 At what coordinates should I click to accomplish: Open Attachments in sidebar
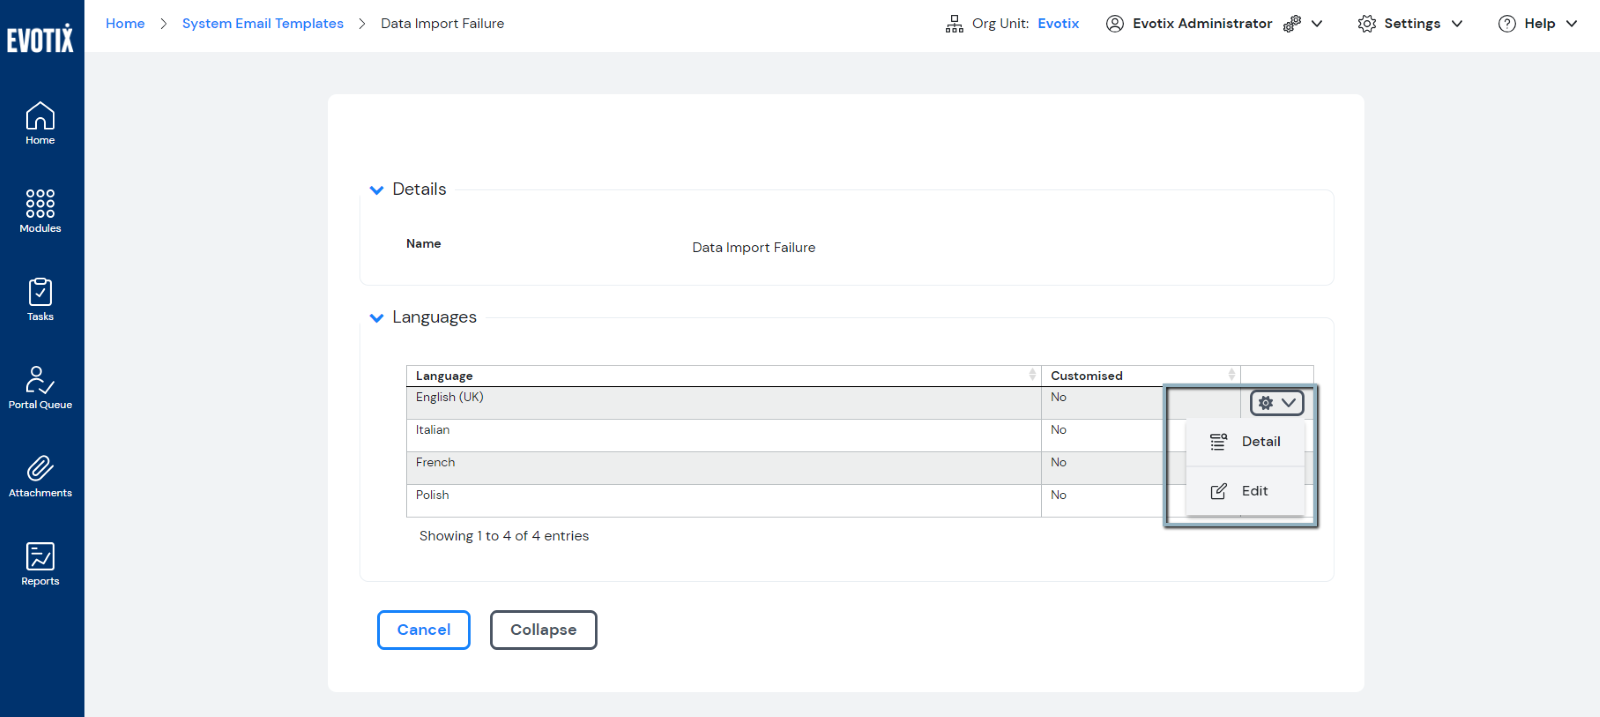40,476
